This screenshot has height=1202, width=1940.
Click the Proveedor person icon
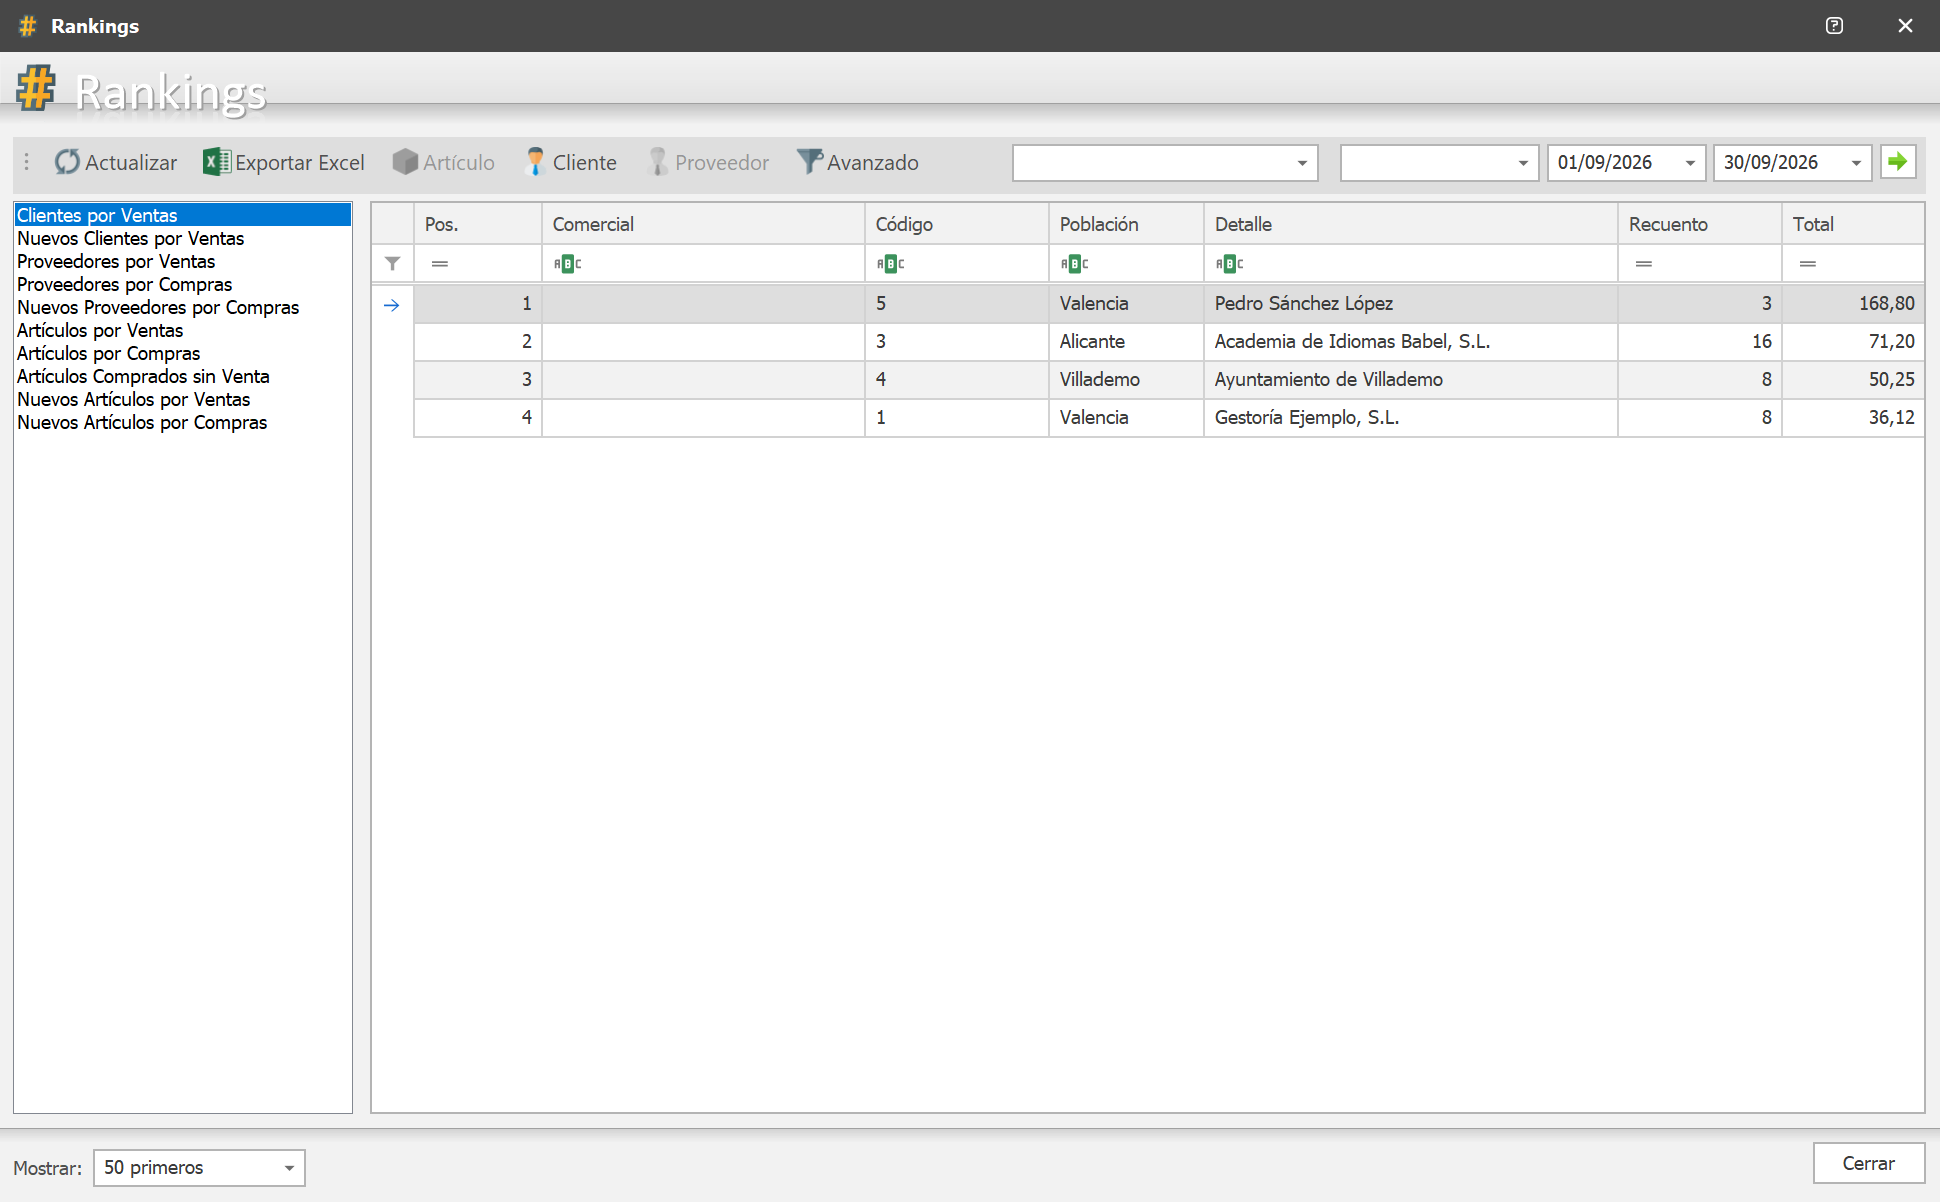657,162
